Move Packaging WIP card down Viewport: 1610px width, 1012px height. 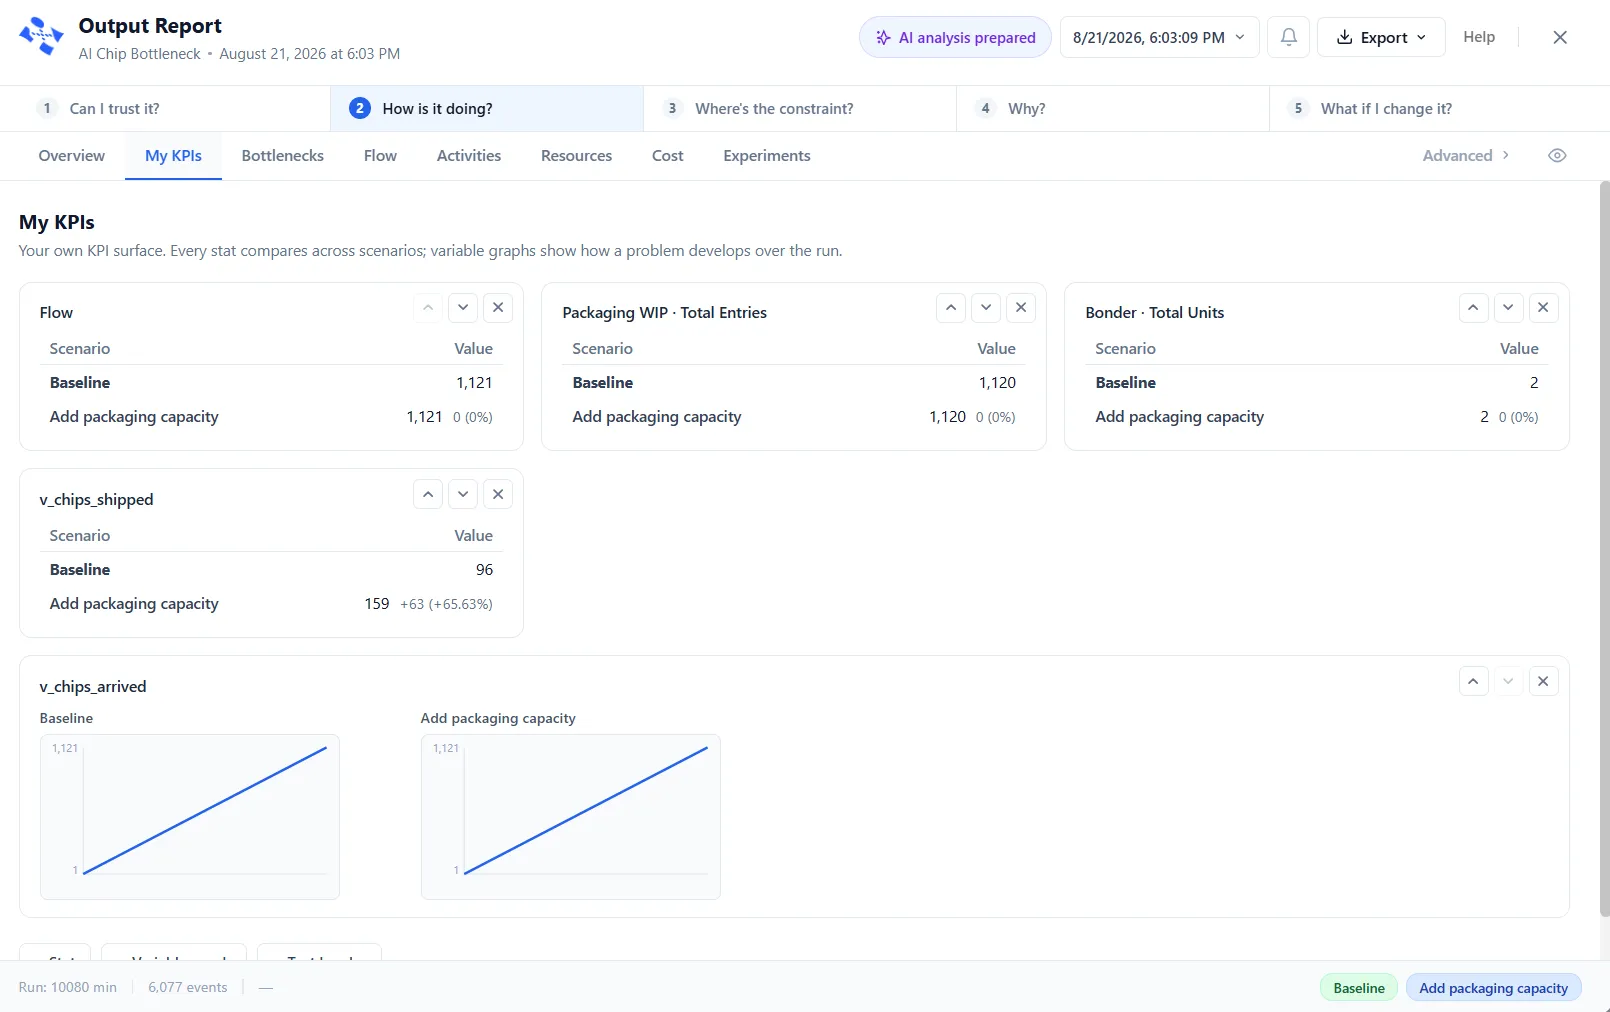(x=986, y=307)
